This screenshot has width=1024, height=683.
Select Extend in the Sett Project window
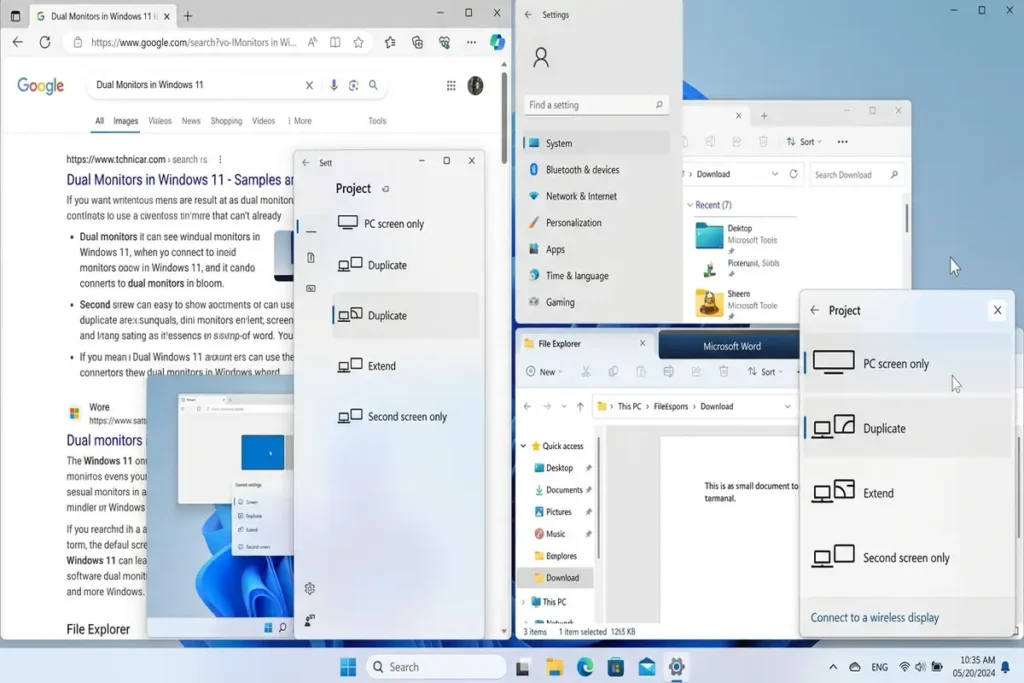pyautogui.click(x=405, y=366)
